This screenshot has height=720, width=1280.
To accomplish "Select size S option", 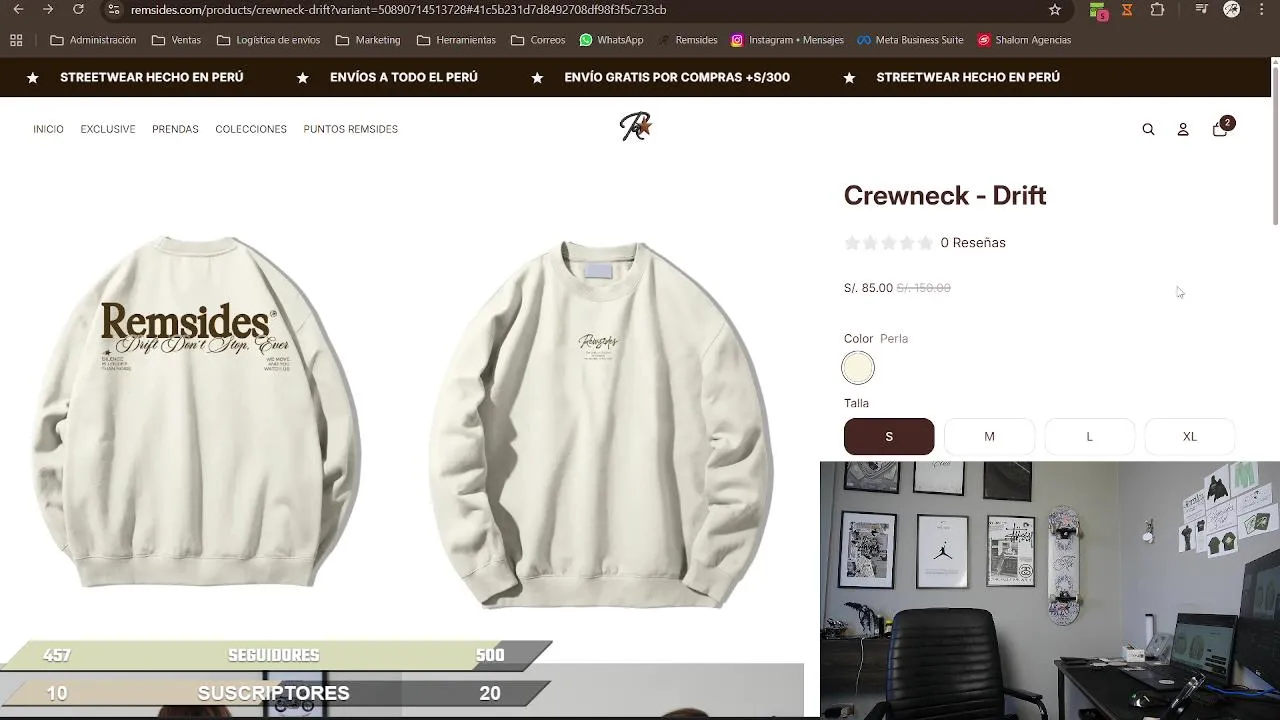I will (x=889, y=436).
